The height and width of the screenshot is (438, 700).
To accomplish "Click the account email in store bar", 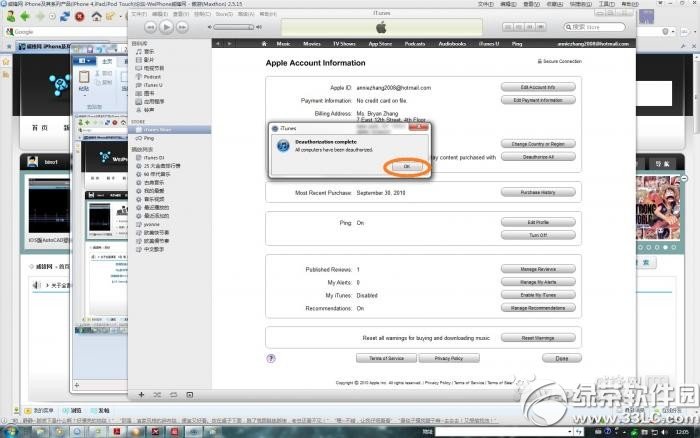I will click(x=593, y=44).
